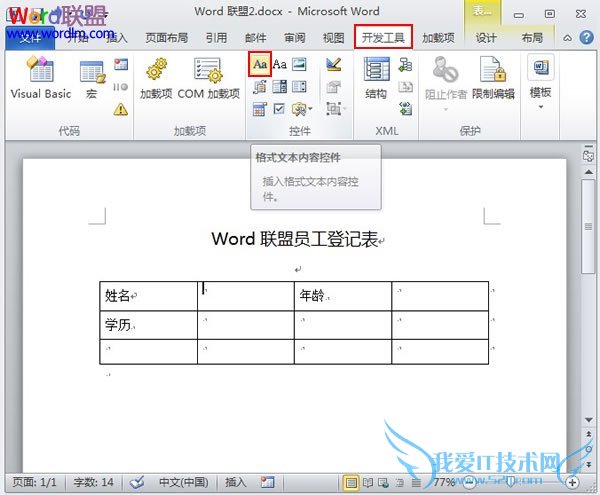Switch to the 开发工具 tab

click(383, 37)
